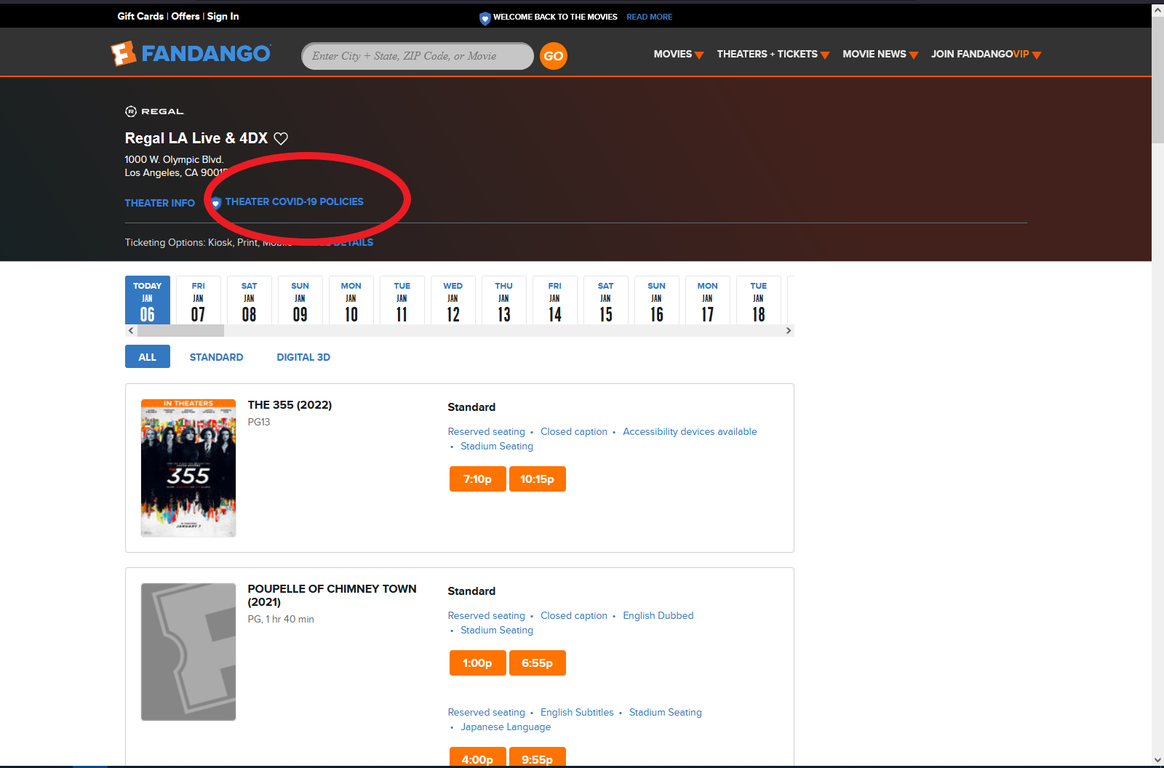Select Wed Jan 12 date
Image resolution: width=1164 pixels, height=768 pixels.
coord(453,300)
